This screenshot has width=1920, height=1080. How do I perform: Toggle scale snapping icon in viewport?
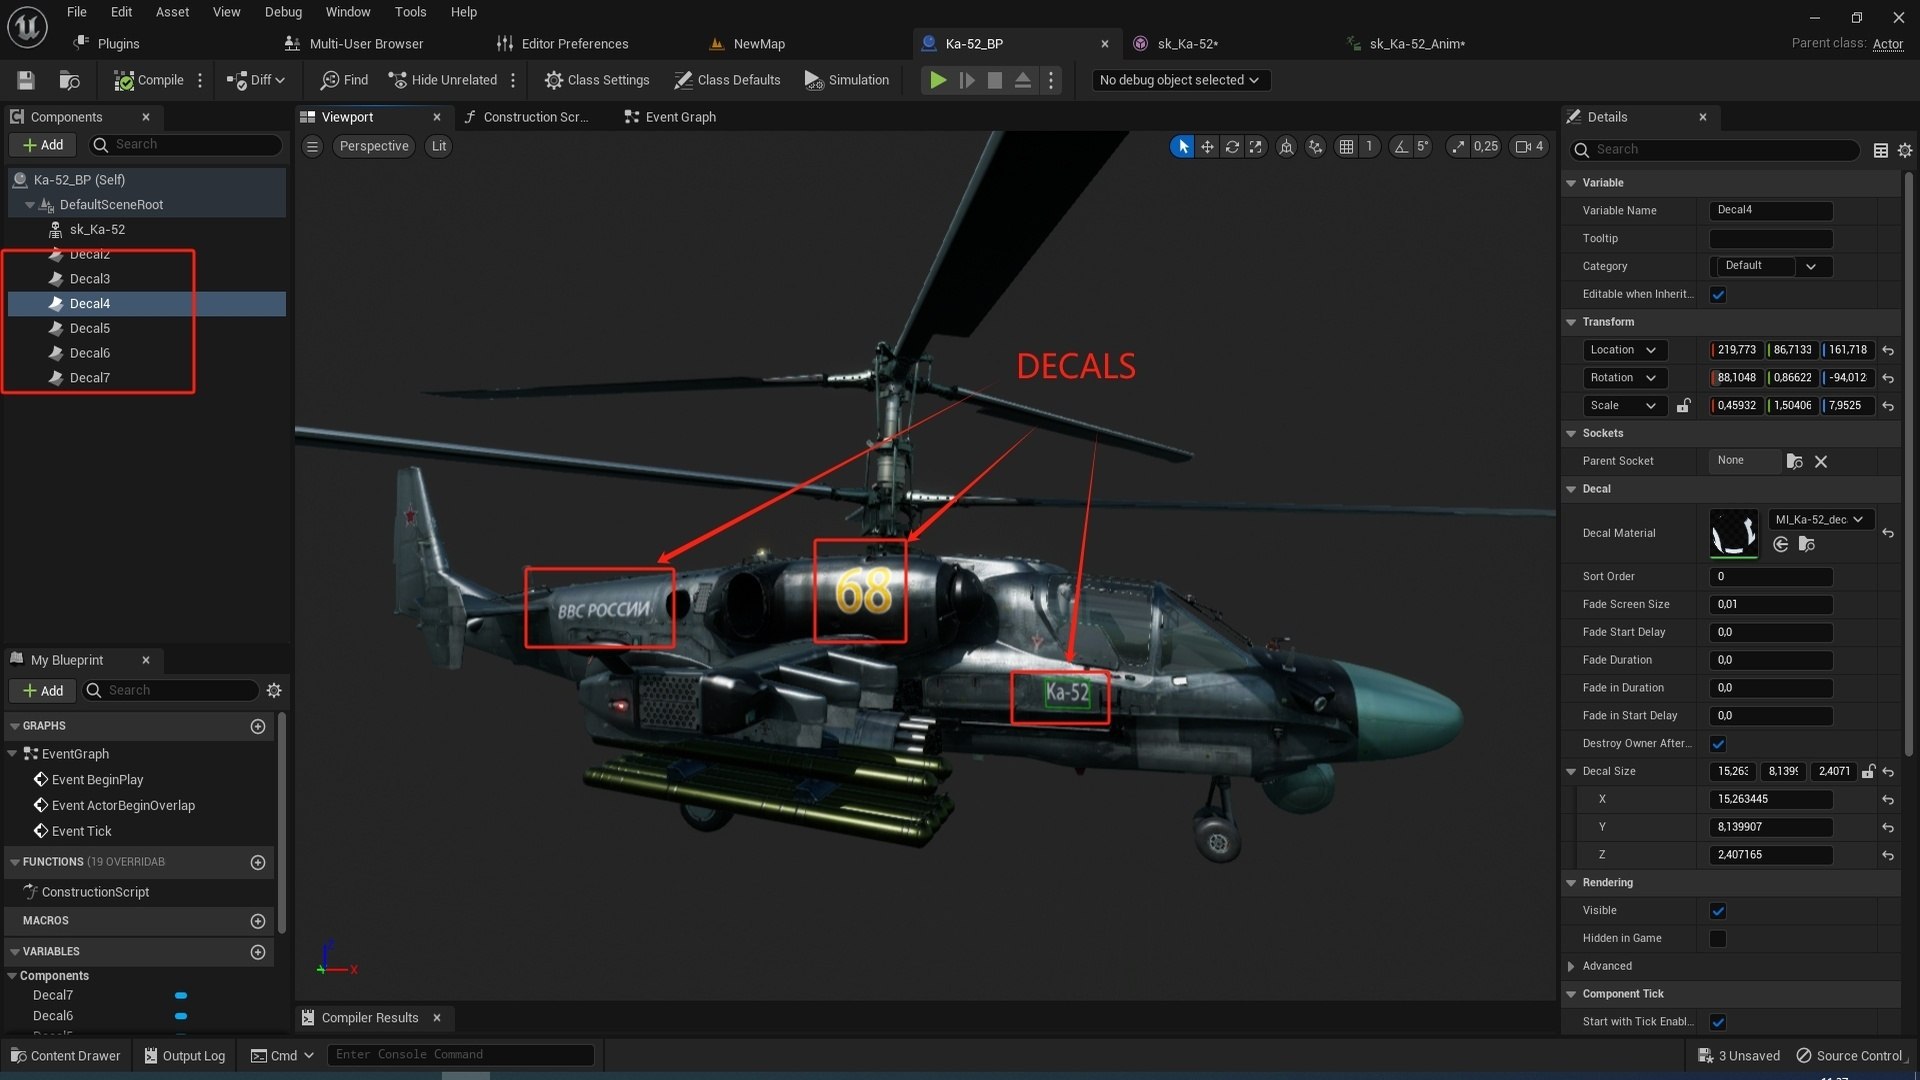click(1458, 147)
